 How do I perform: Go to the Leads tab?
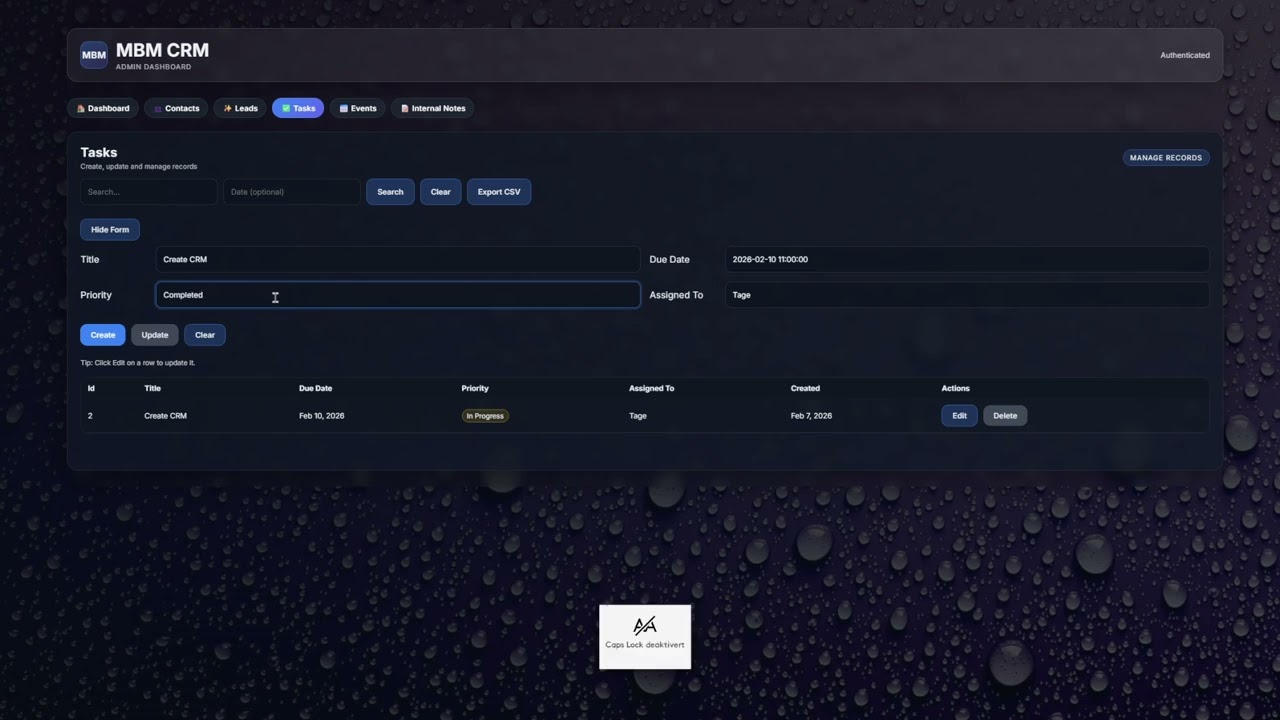[x=240, y=108]
